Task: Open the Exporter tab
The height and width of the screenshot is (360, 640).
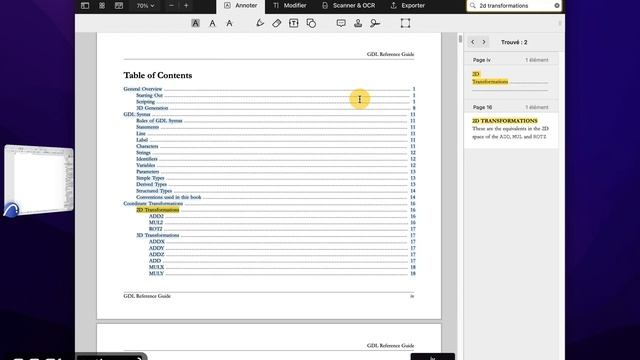Action: coord(407,6)
